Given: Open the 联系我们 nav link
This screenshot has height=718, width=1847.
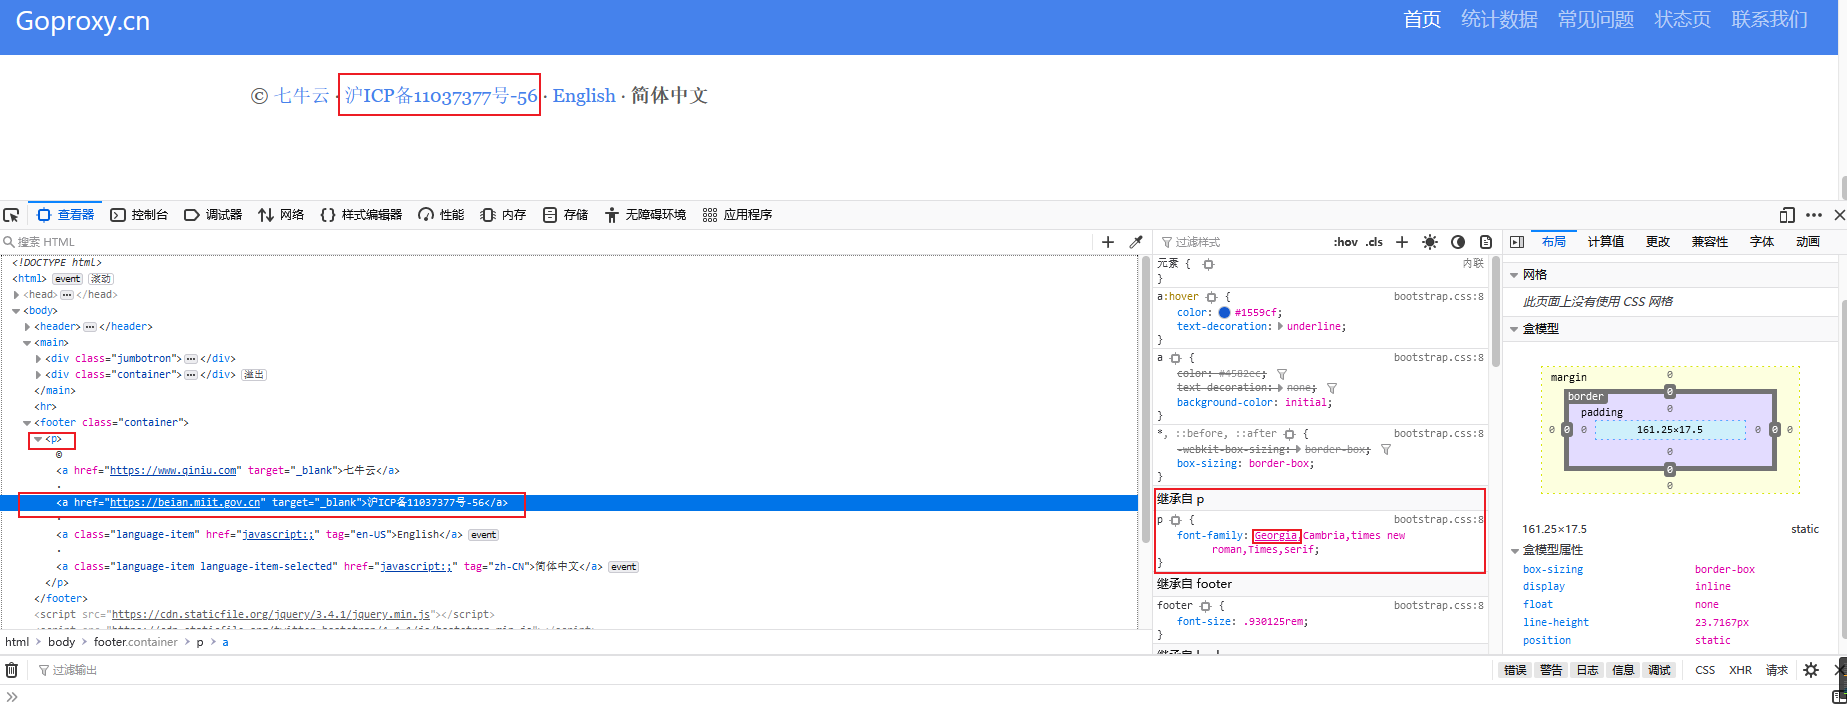Looking at the screenshot, I should coord(1770,20).
